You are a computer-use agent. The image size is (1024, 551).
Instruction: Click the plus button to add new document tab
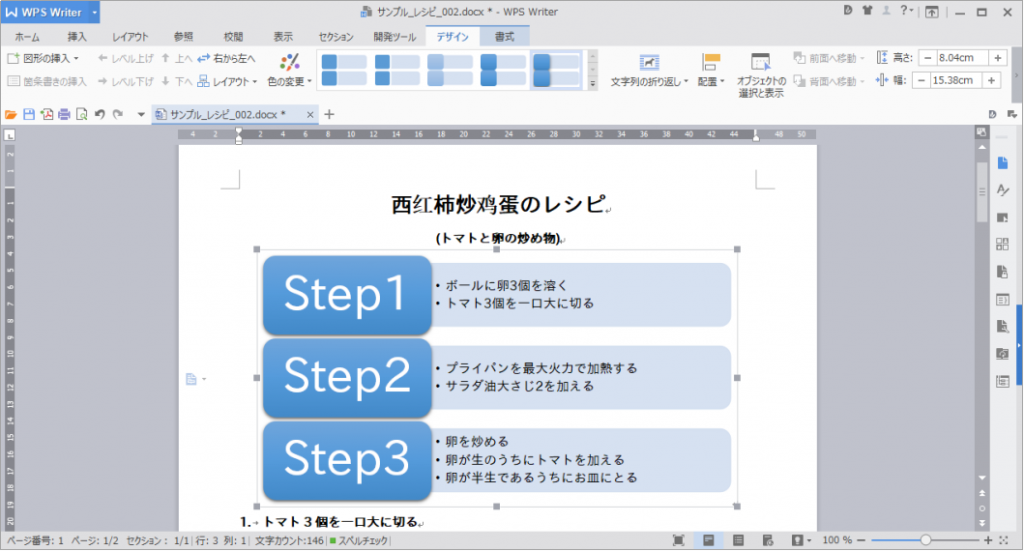[330, 114]
